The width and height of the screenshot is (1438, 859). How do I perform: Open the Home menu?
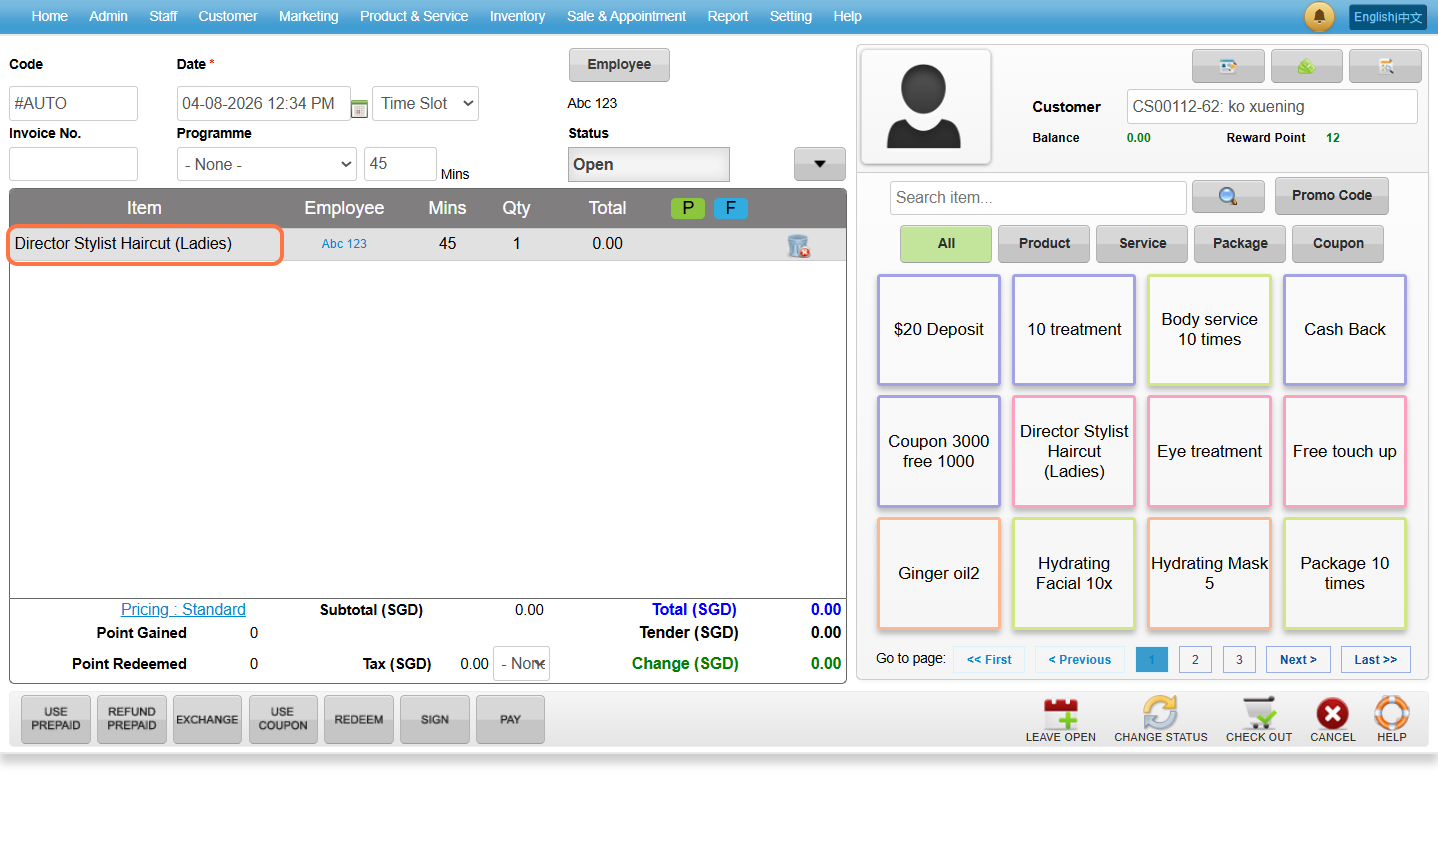pyautogui.click(x=50, y=16)
